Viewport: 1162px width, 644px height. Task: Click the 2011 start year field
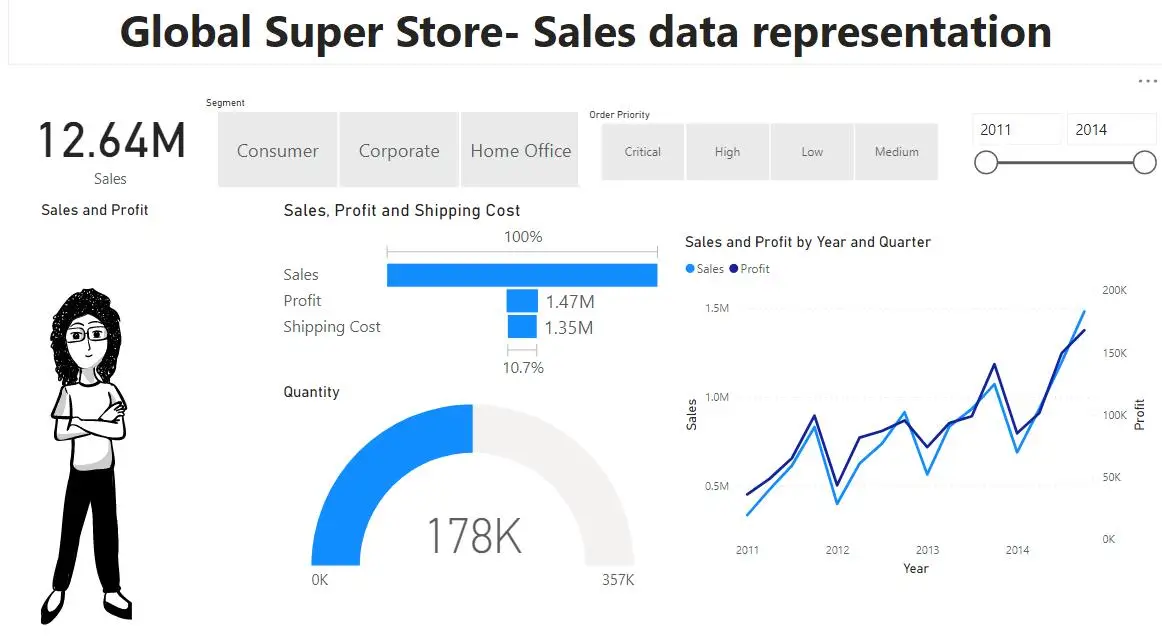click(1017, 129)
